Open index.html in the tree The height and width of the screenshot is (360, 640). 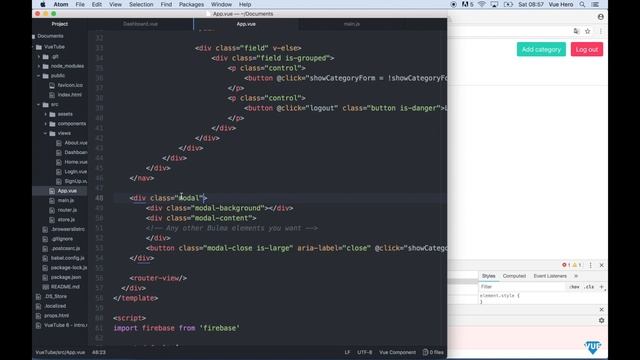[69, 95]
